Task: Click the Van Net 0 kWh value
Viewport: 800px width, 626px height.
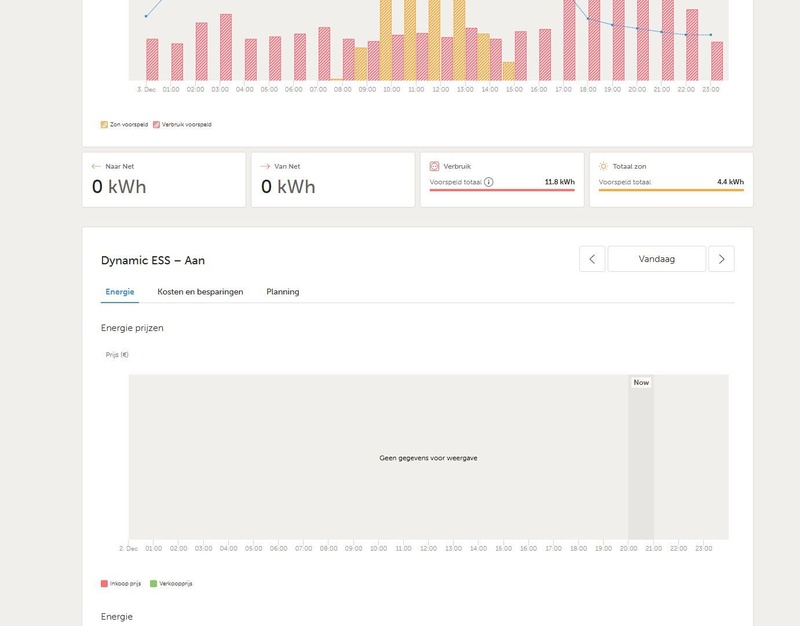Action: [x=288, y=187]
